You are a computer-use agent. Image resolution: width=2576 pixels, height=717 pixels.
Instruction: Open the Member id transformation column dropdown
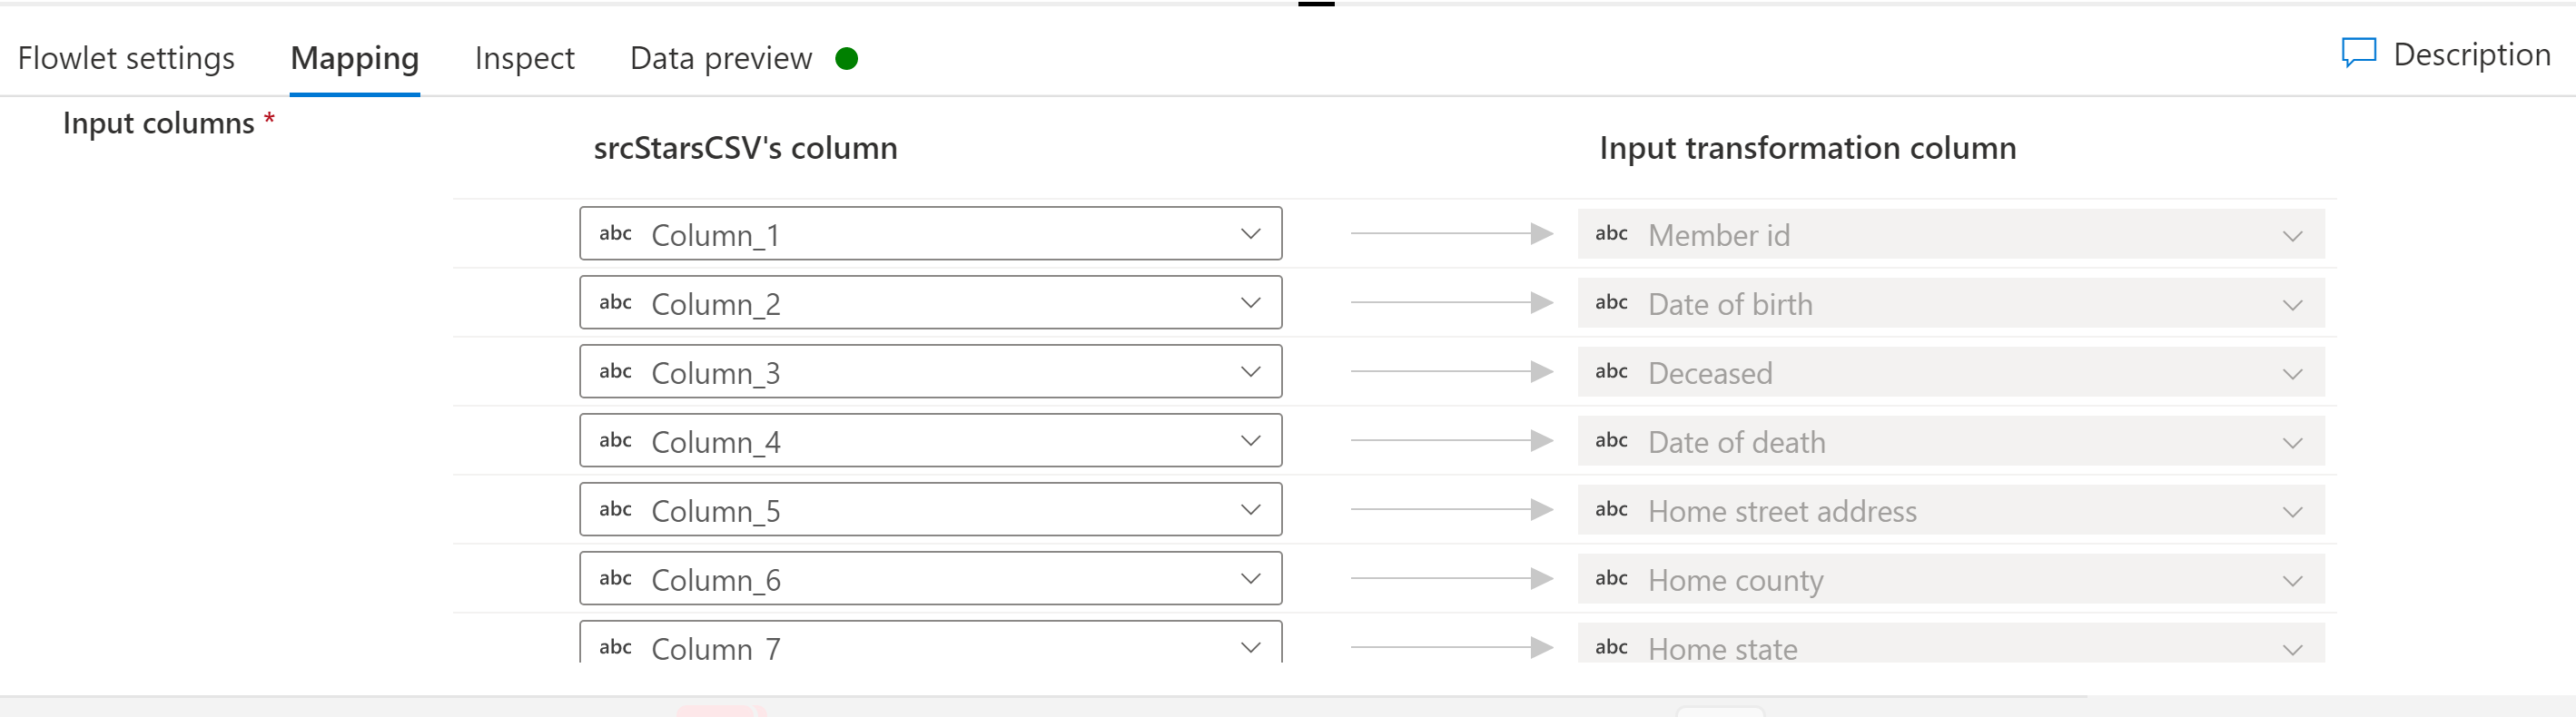tap(2292, 235)
